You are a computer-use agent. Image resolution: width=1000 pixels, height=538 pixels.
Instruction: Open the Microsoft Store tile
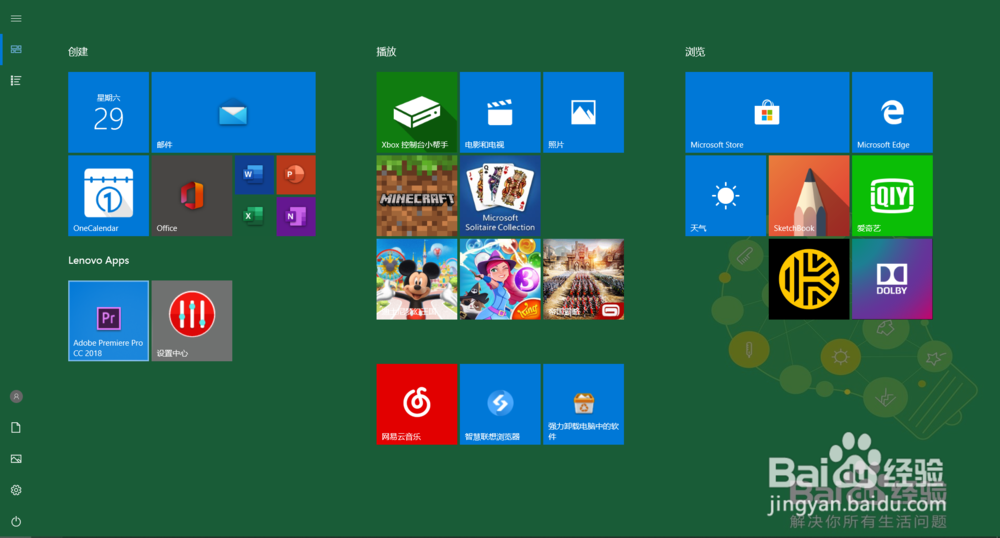pyautogui.click(x=767, y=112)
